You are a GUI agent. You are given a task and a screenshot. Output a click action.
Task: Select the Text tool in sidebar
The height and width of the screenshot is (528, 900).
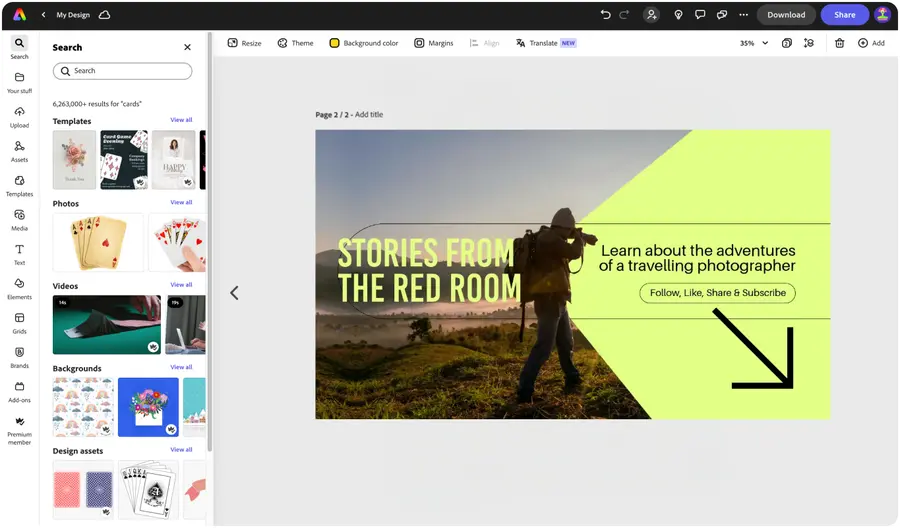(19, 254)
